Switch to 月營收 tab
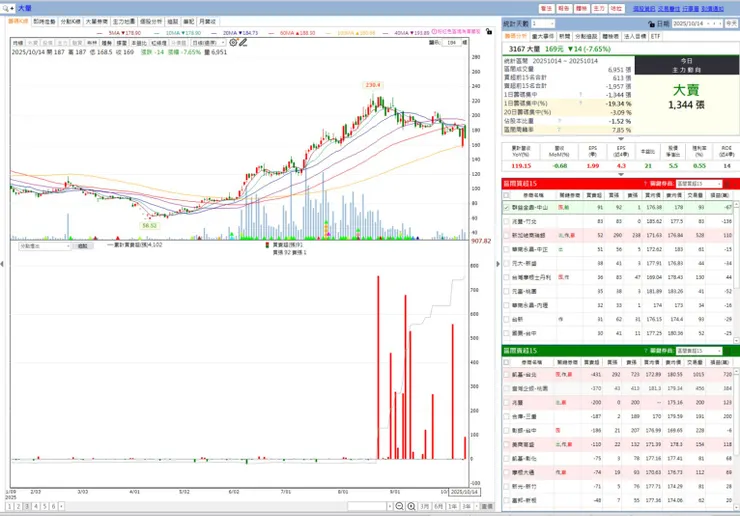Screen dimensions: 740x516 click(x=207, y=22)
